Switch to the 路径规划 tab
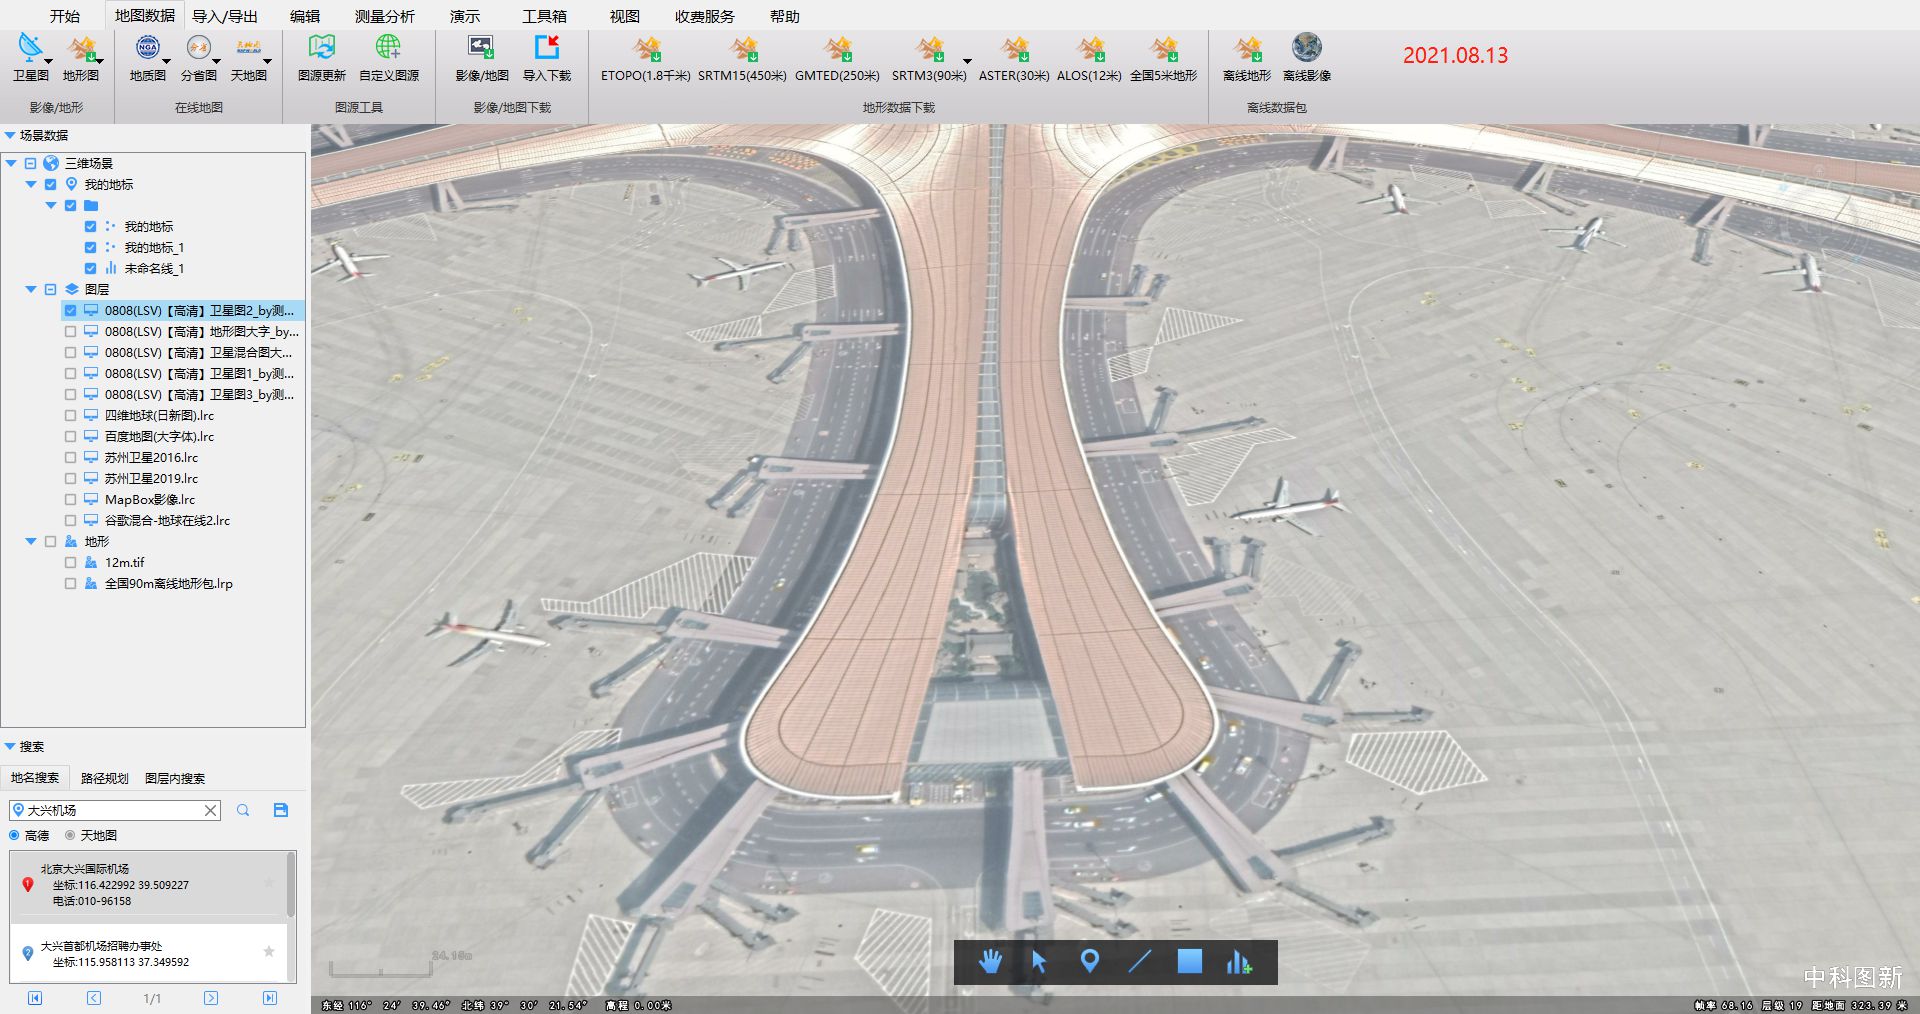This screenshot has height=1014, width=1920. click(x=105, y=778)
